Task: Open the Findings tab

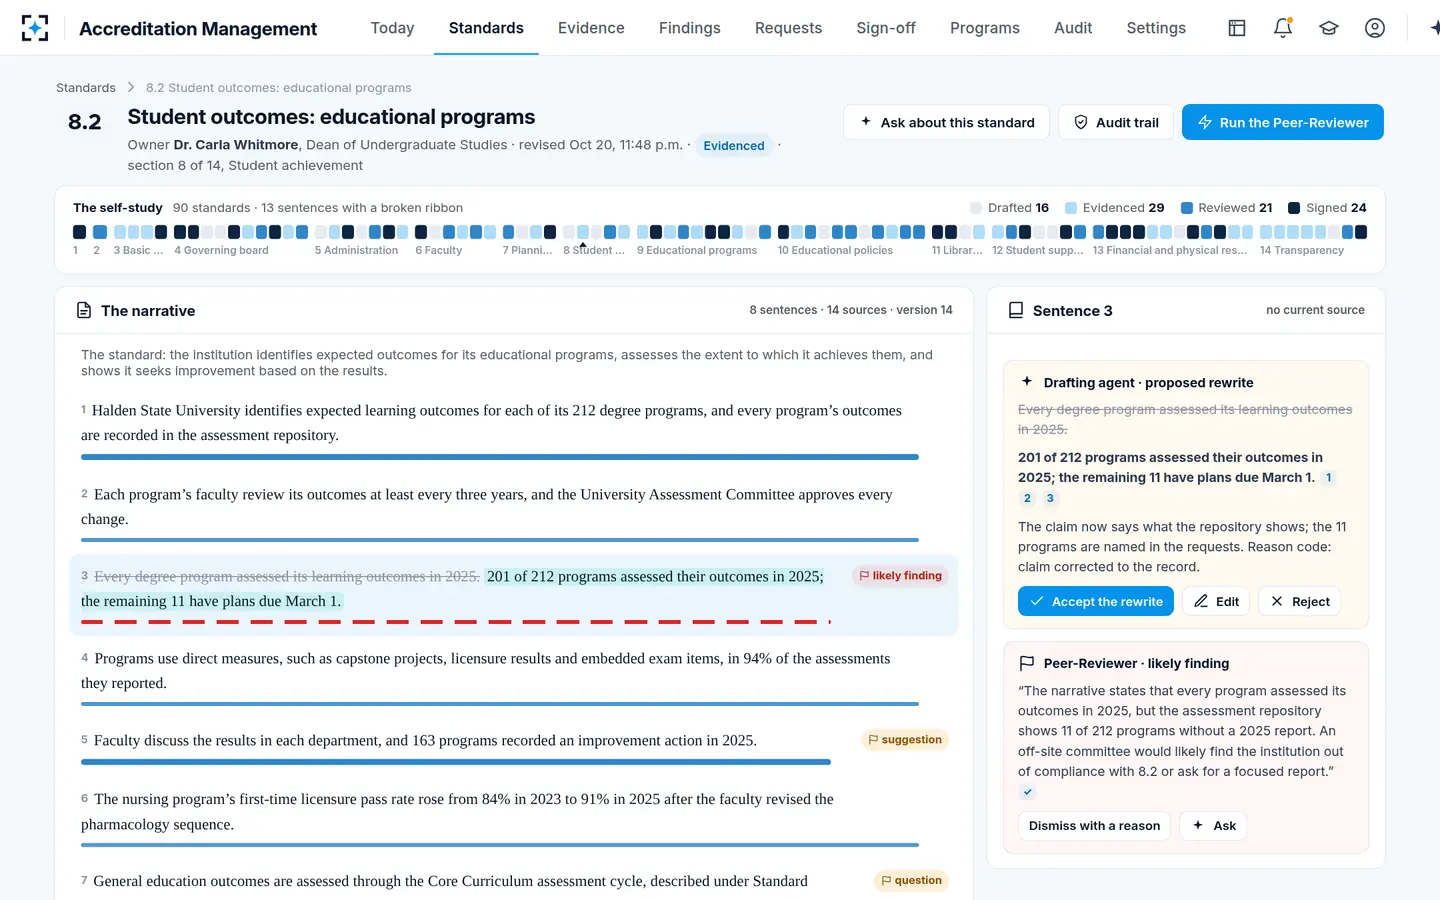Action: pos(689,28)
